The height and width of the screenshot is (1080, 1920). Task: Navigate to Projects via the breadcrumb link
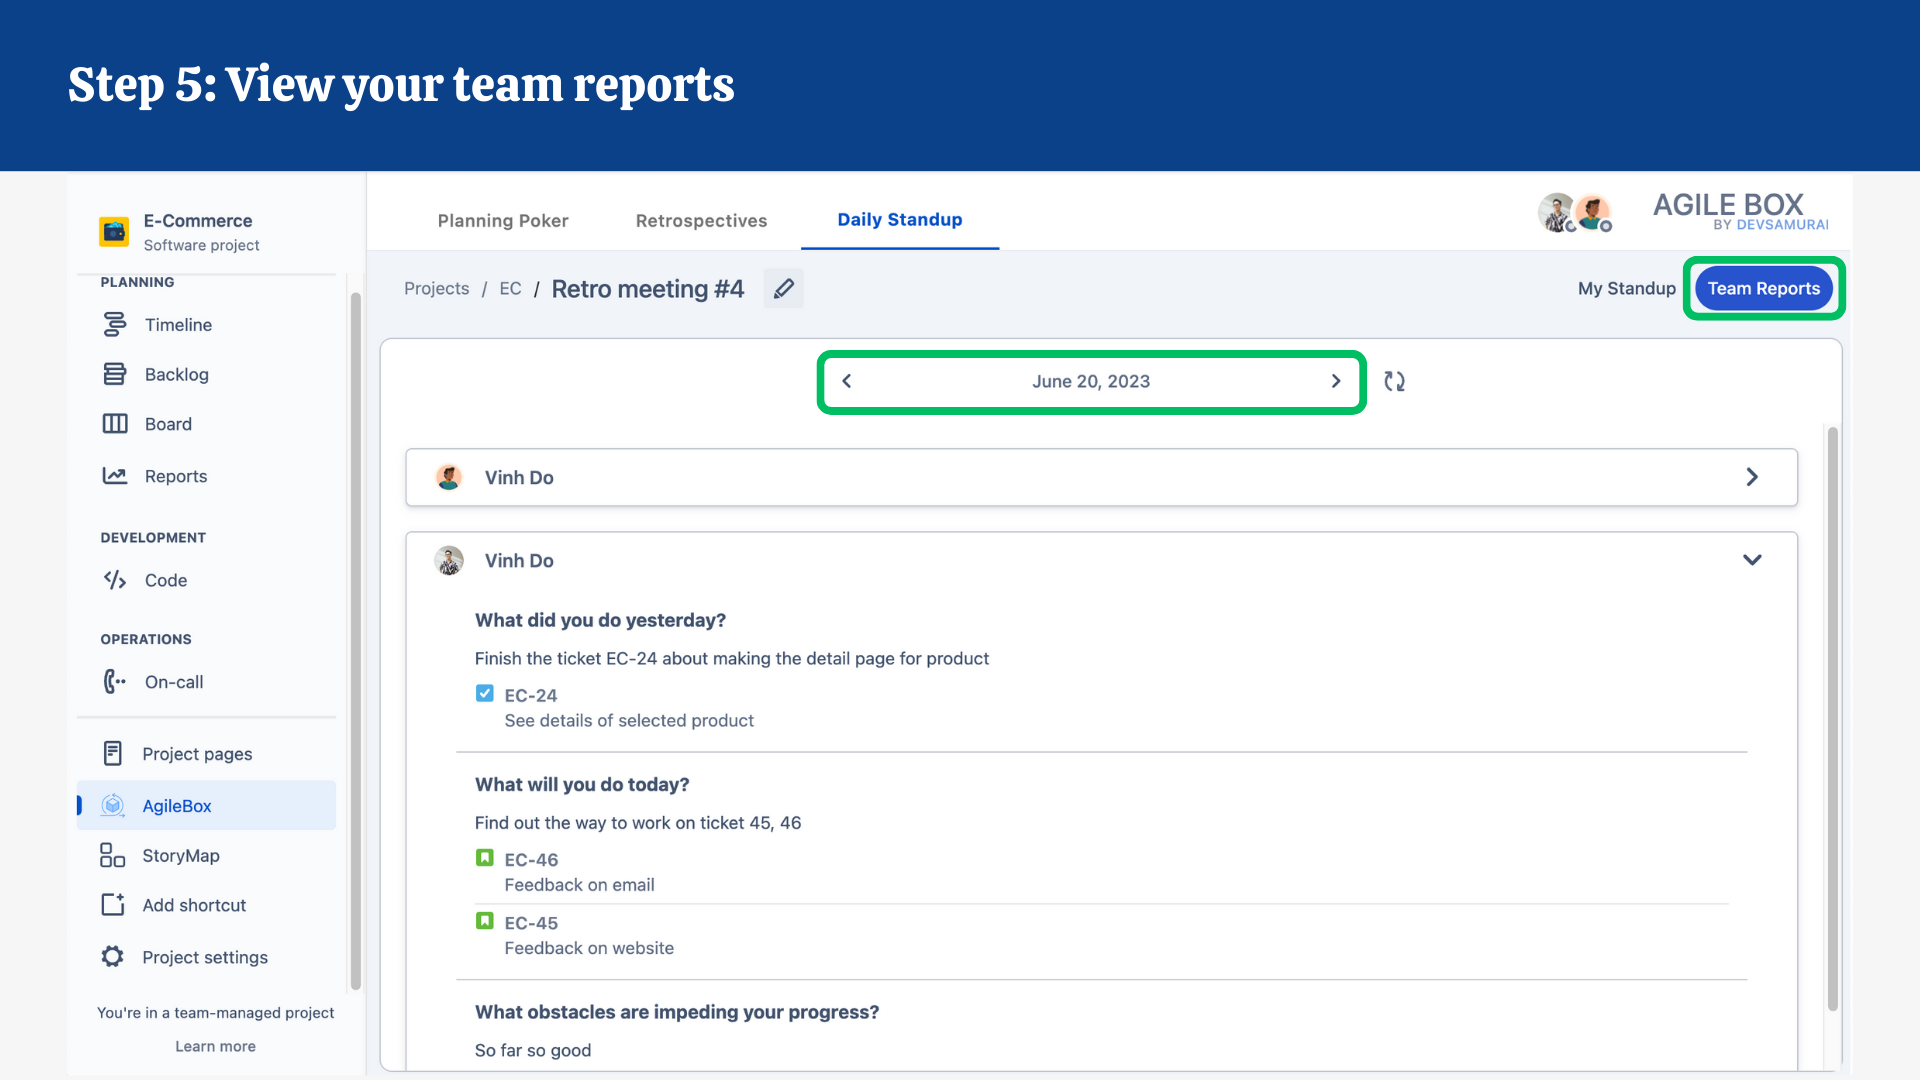coord(436,288)
